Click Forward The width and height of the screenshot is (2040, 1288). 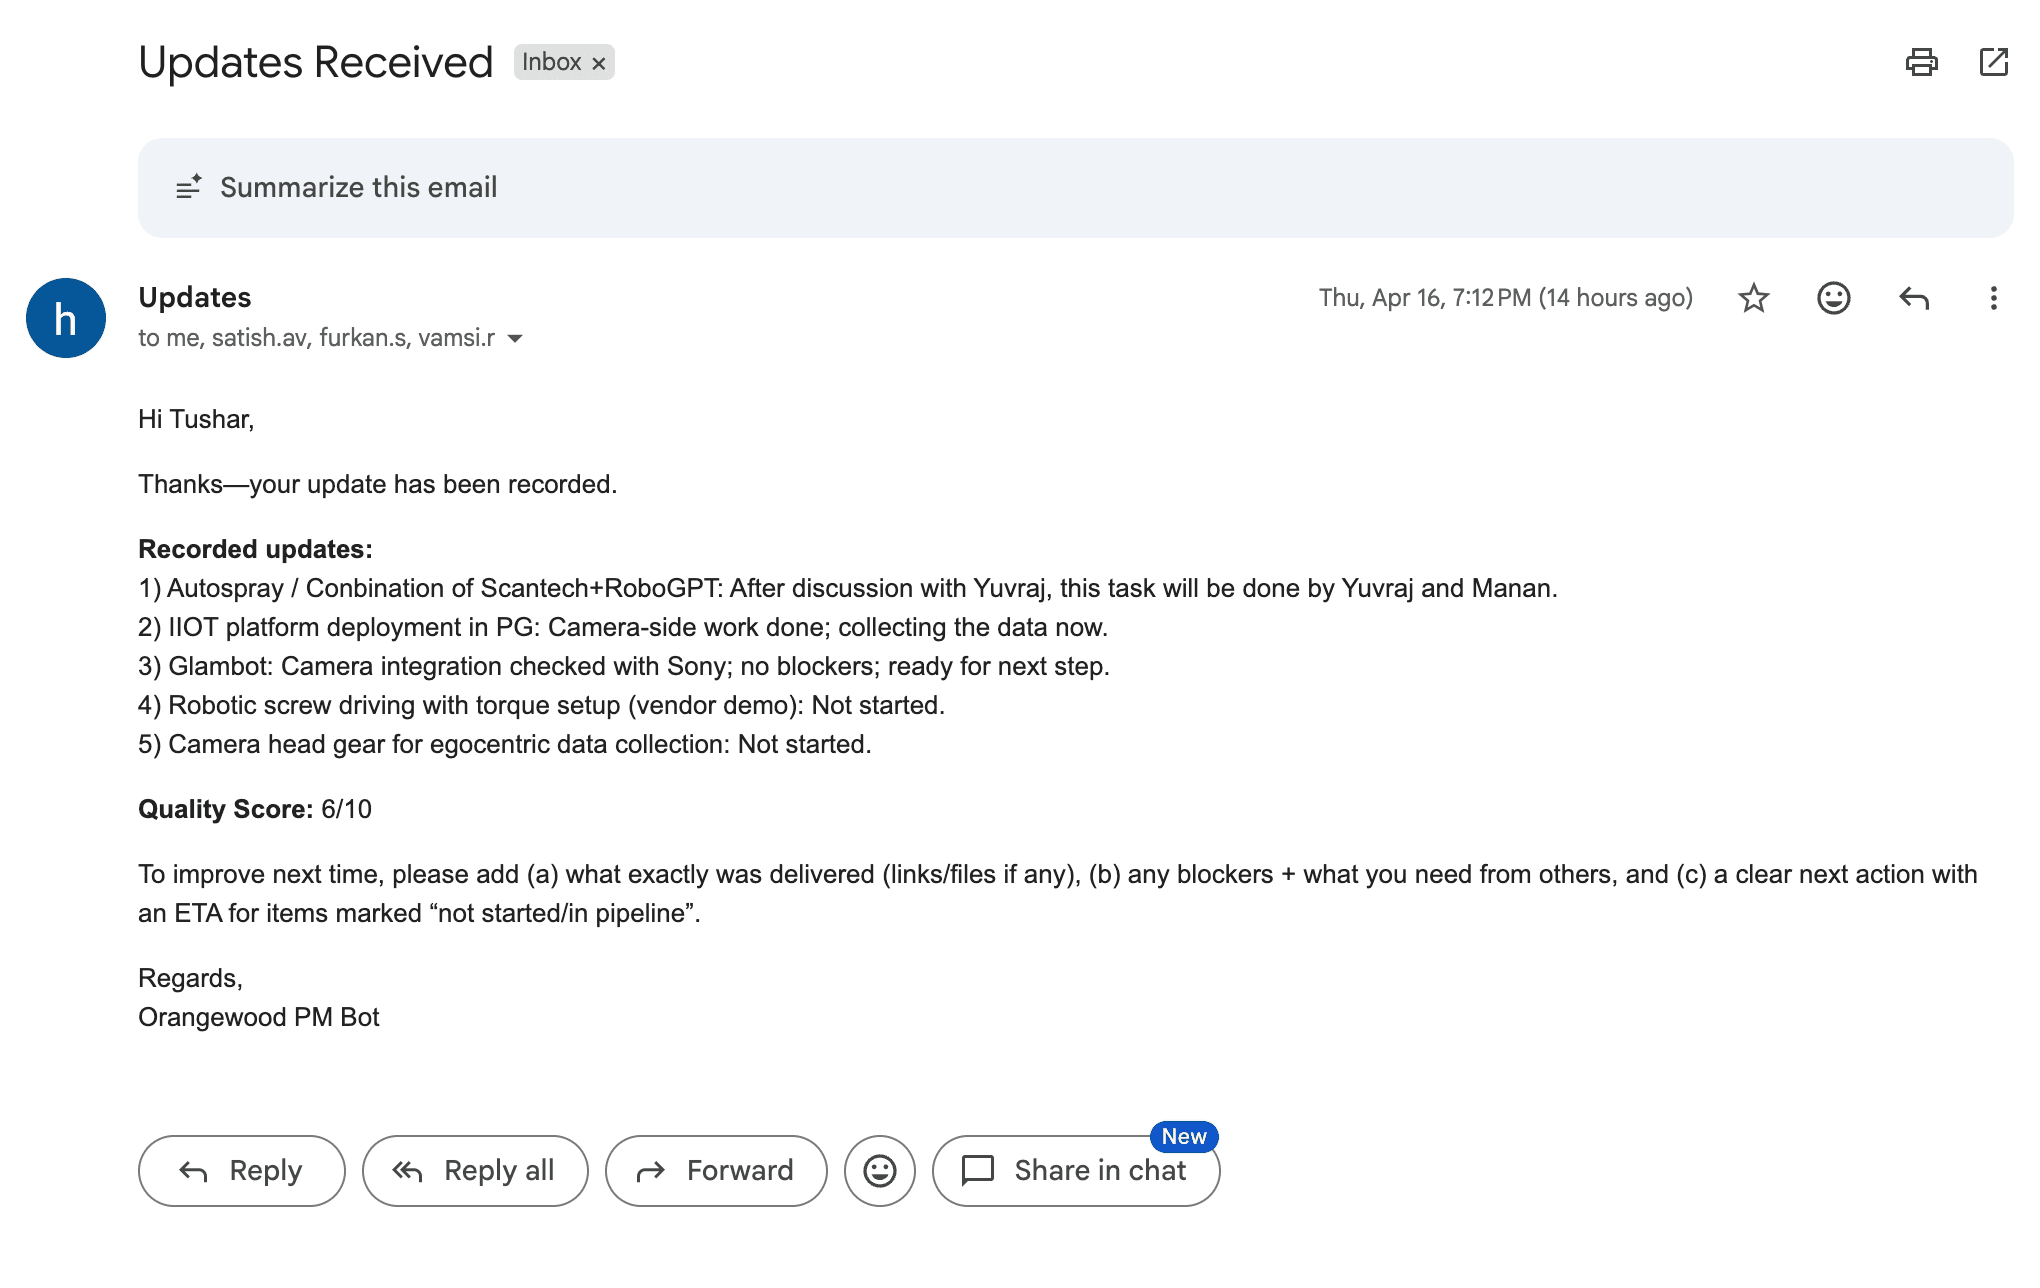coord(716,1170)
